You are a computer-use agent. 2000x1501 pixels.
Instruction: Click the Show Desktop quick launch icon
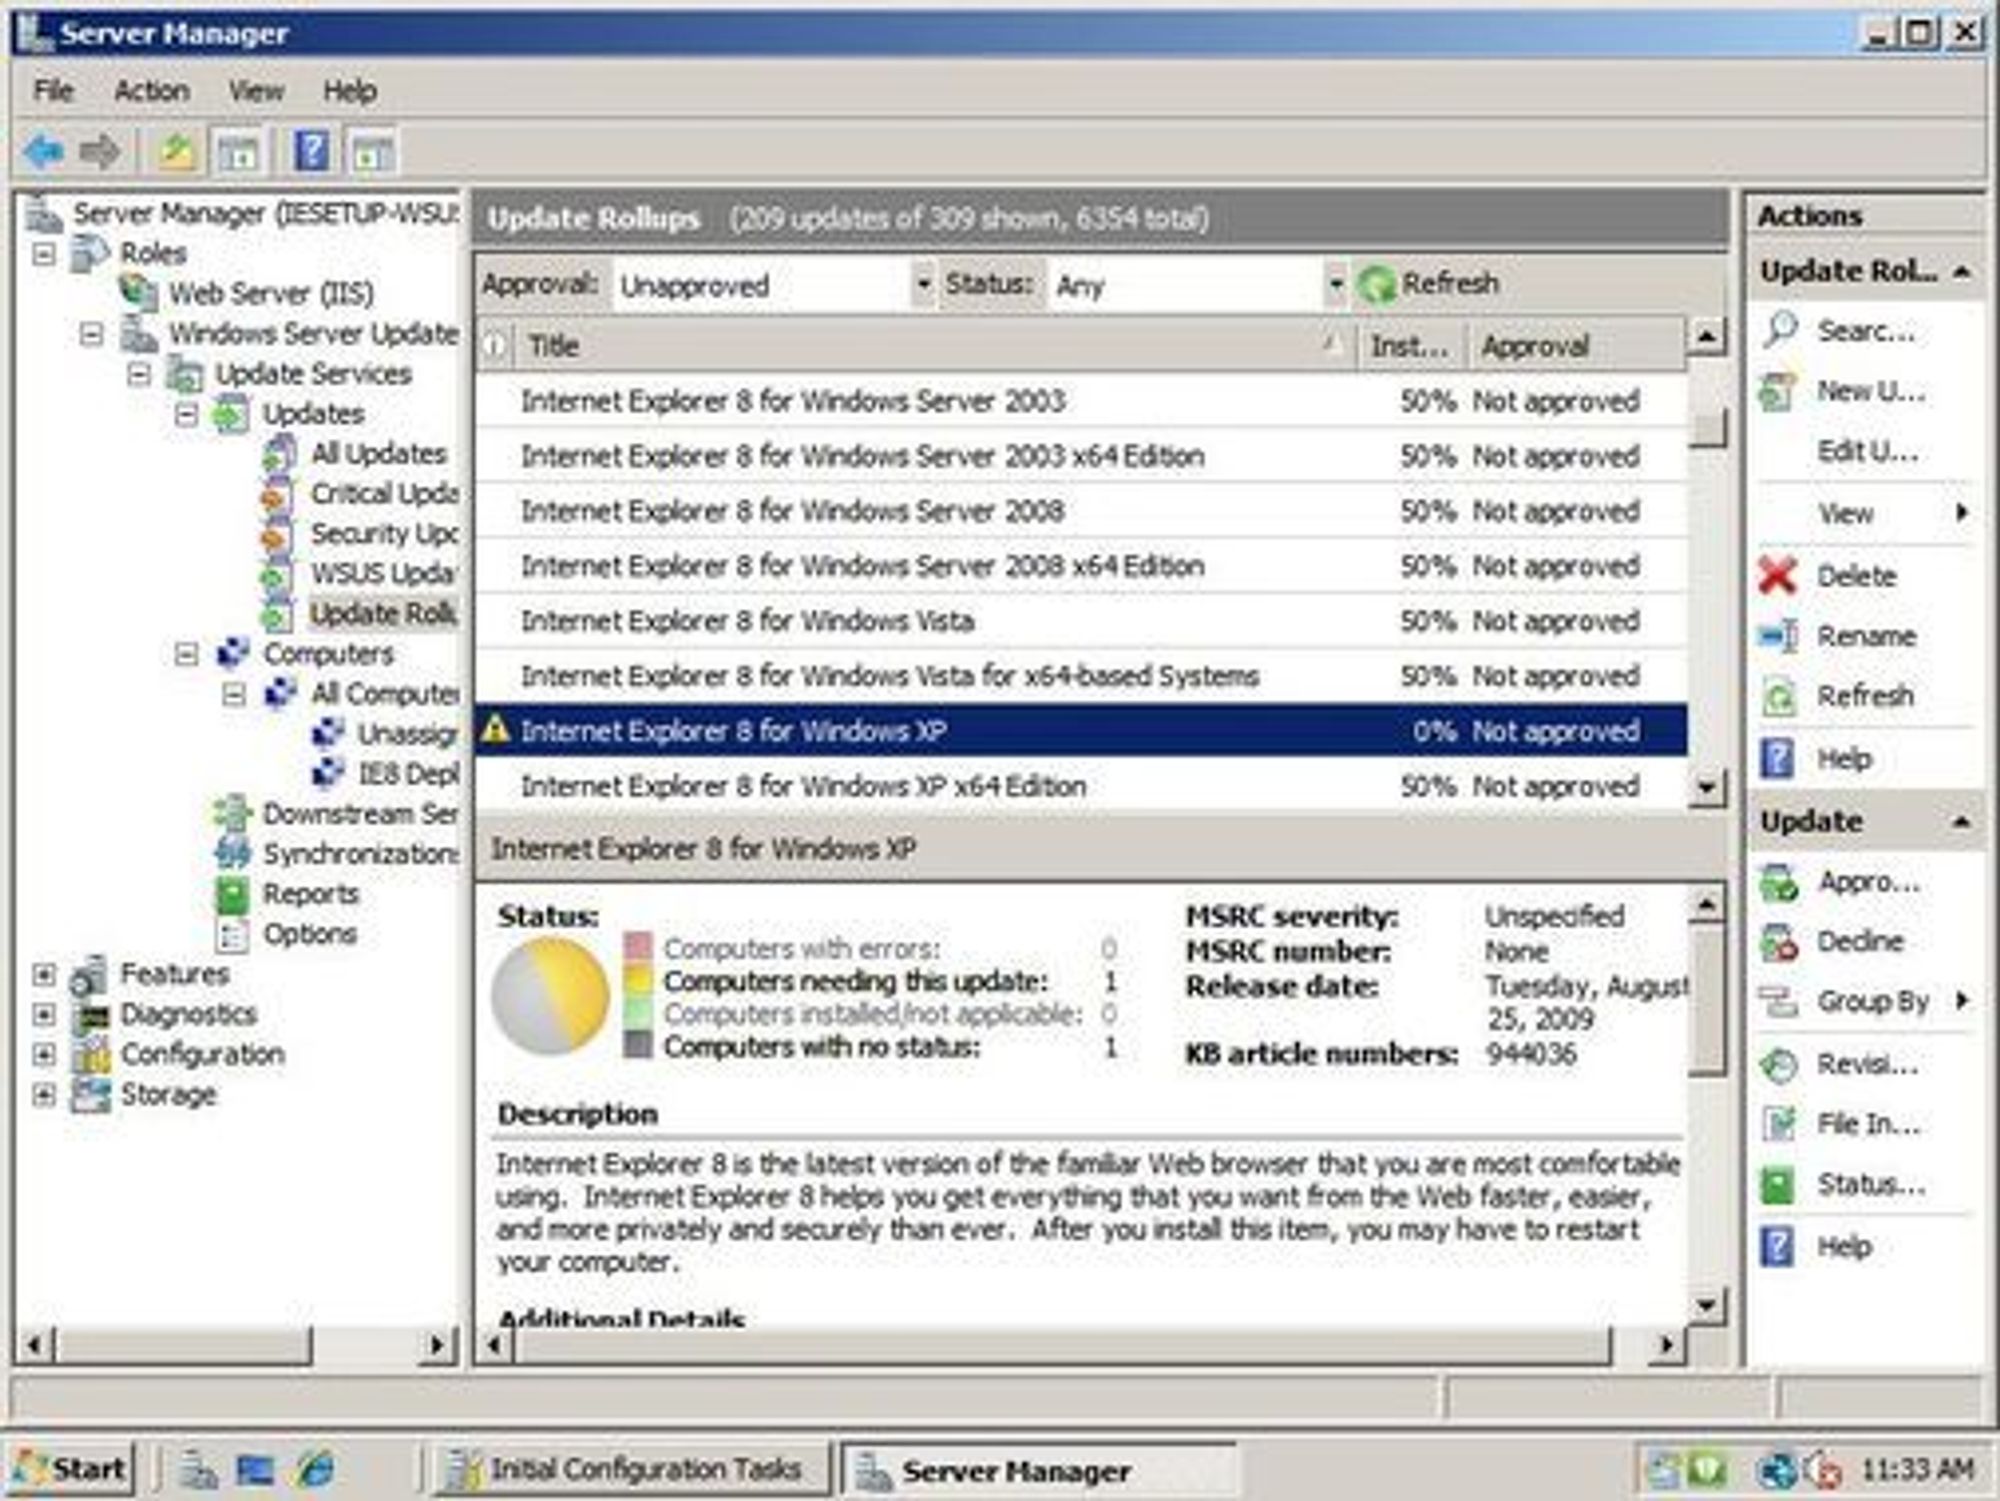pos(255,1469)
